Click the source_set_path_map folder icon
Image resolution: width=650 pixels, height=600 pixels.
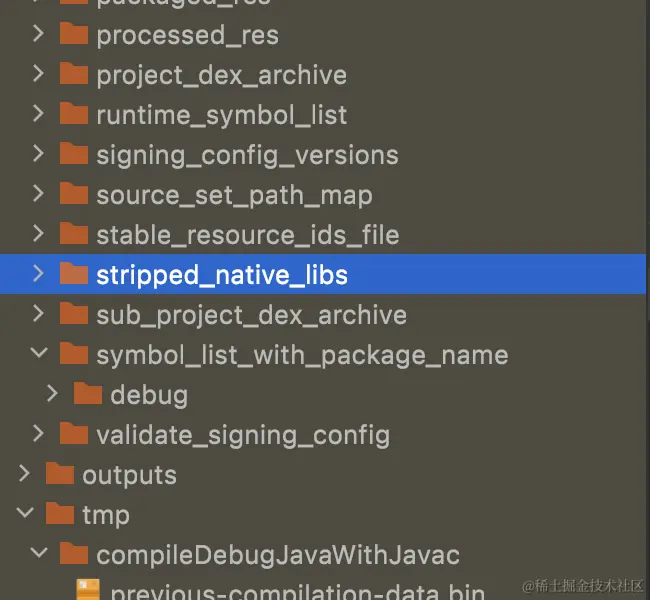point(74,194)
